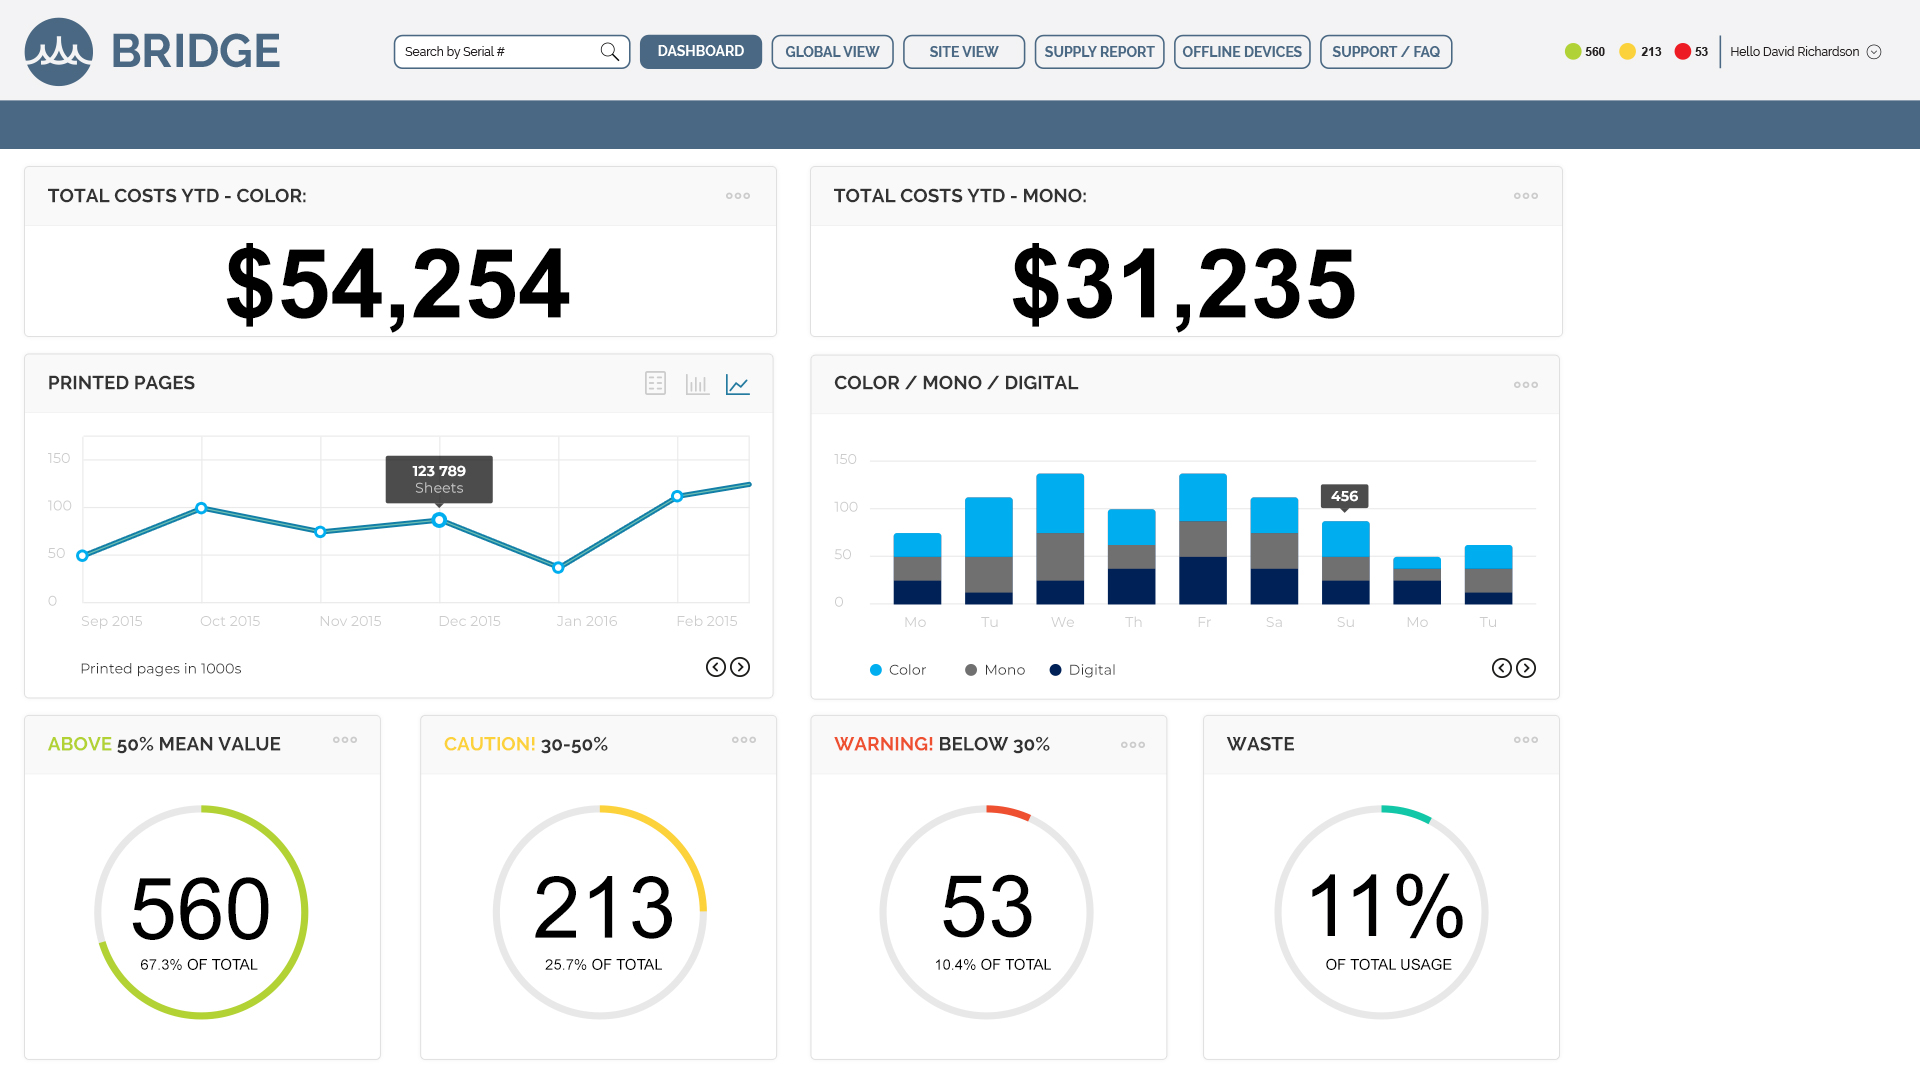This screenshot has width=1920, height=1080.
Task: Click the Oct 2015 data point on line chart
Action: tap(201, 508)
